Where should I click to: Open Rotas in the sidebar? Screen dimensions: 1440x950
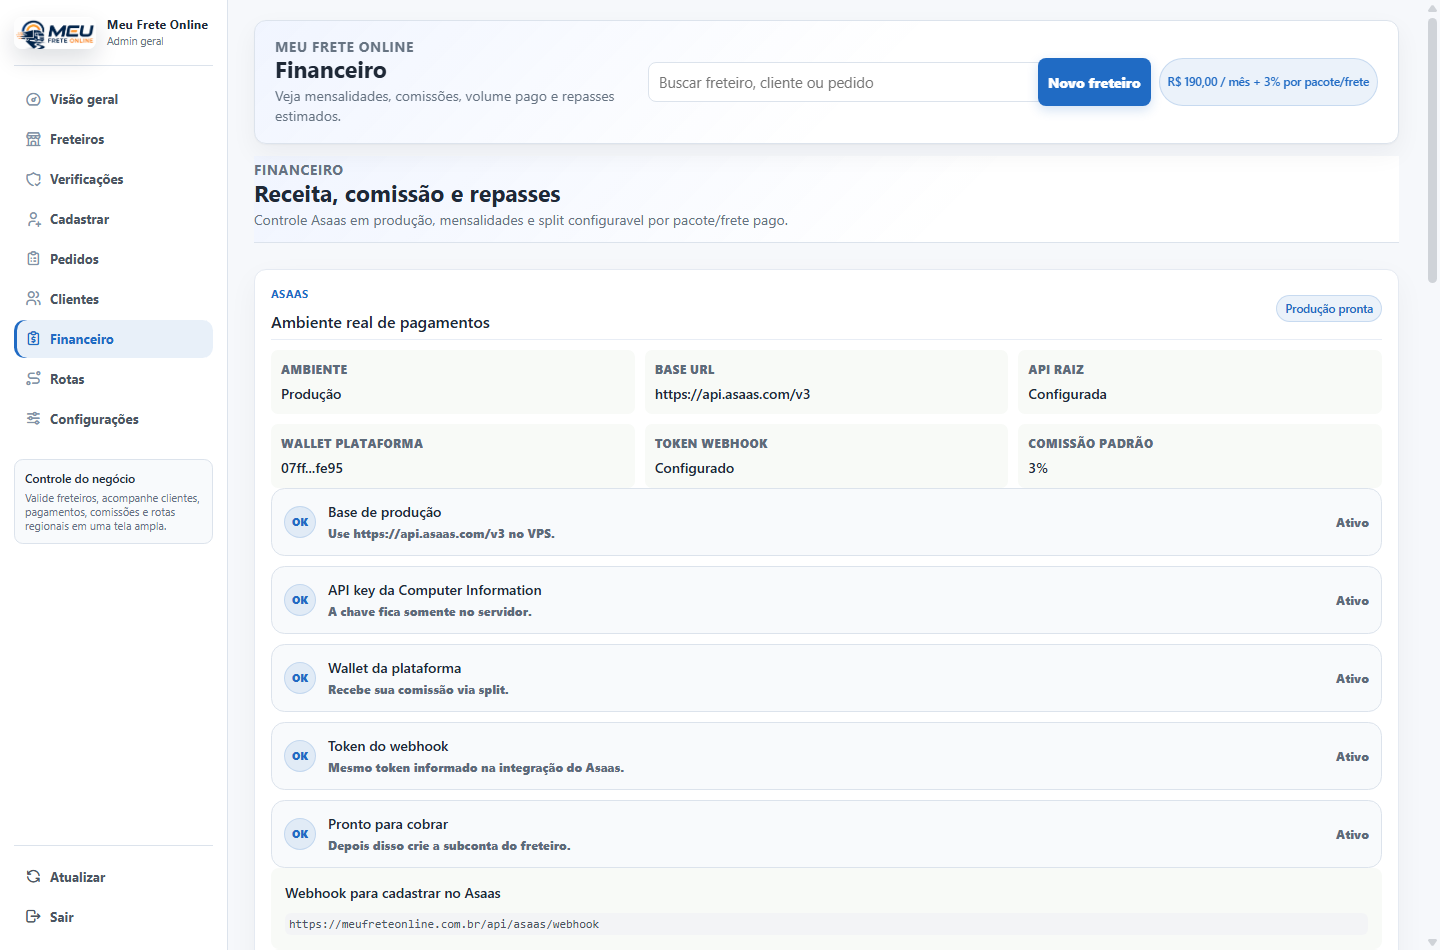(x=114, y=379)
